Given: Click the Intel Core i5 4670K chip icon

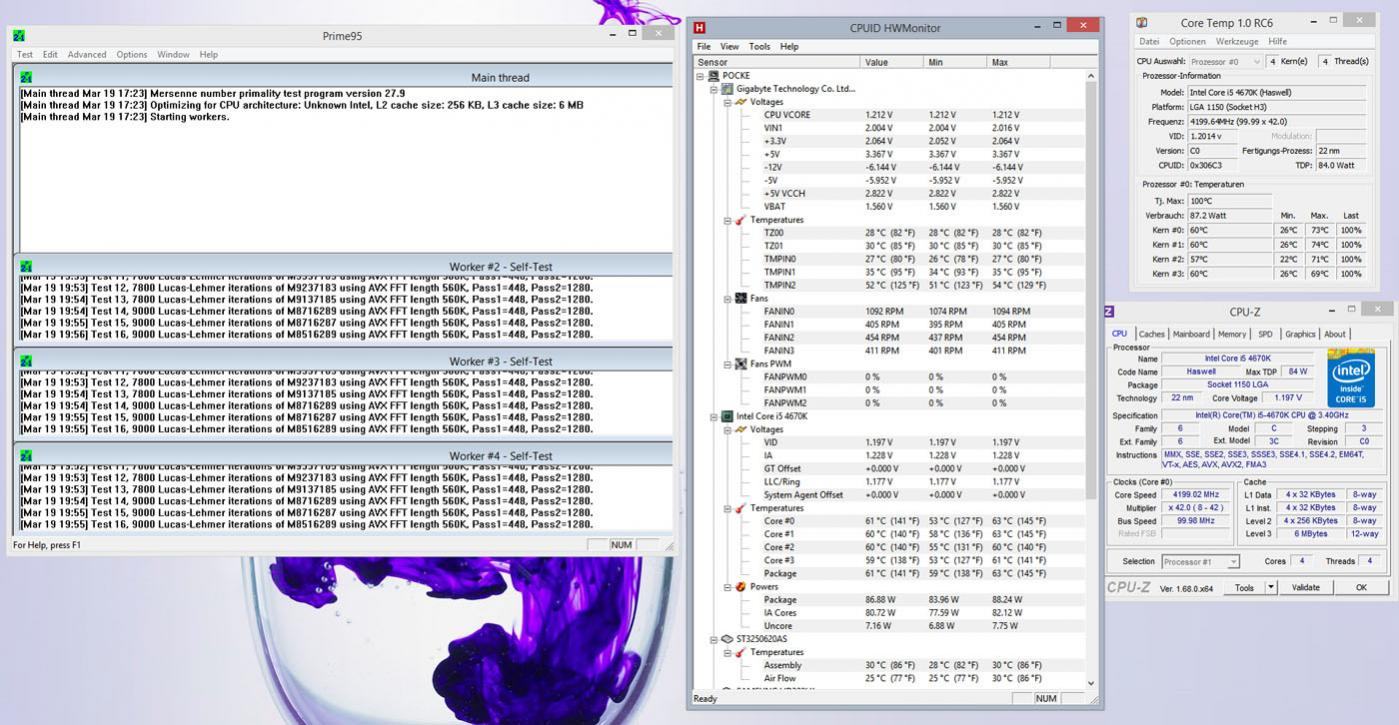Looking at the screenshot, I should (x=727, y=416).
